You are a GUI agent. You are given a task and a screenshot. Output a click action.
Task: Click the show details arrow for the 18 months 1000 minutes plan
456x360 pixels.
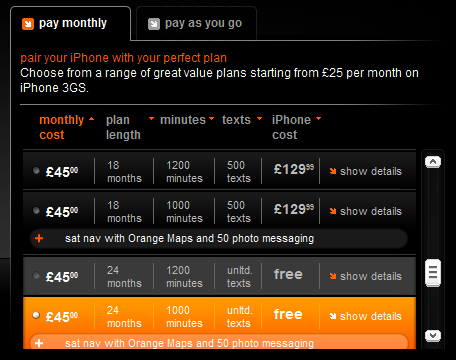[333, 211]
